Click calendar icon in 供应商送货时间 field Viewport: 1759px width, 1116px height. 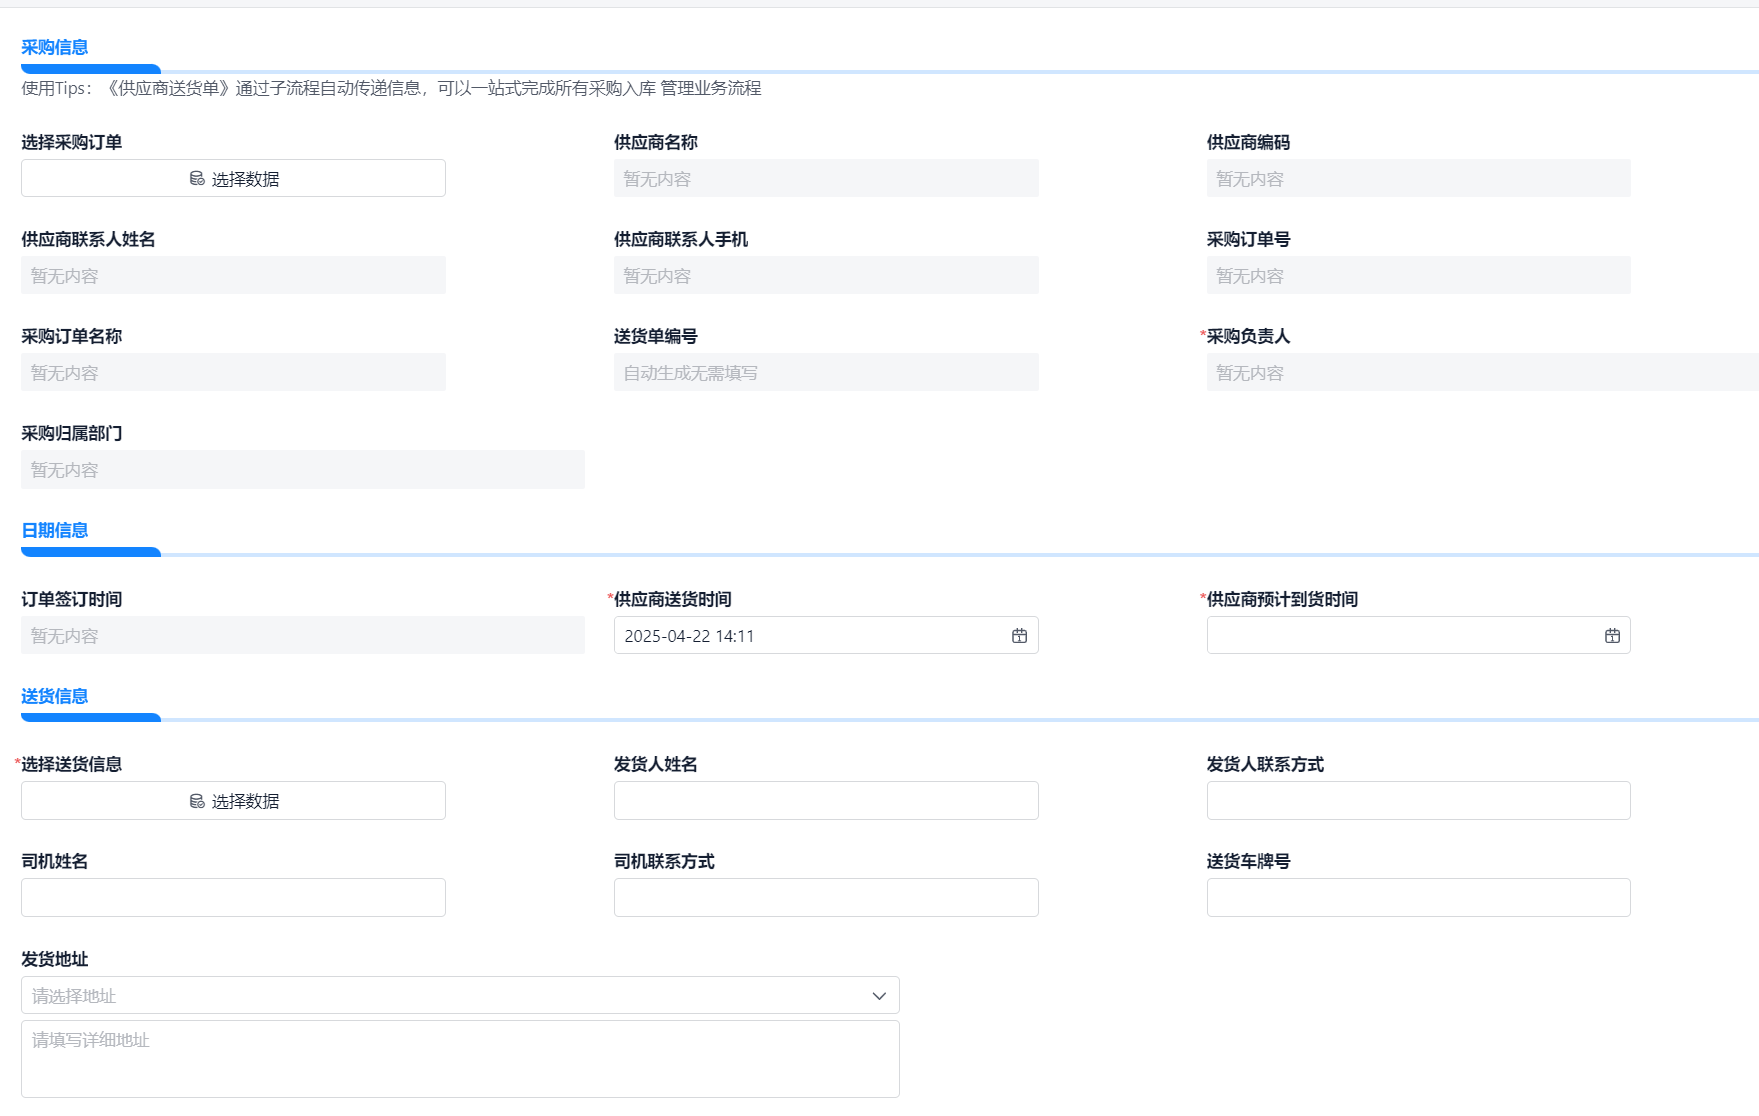1019,636
